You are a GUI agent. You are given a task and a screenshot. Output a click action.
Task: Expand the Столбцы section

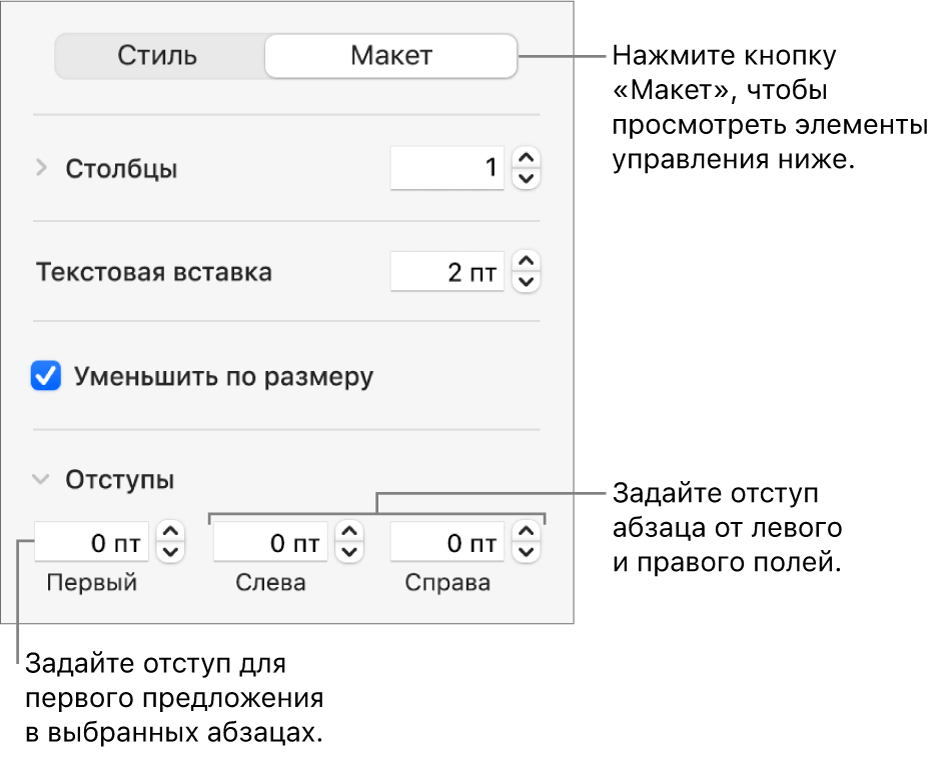tap(41, 169)
